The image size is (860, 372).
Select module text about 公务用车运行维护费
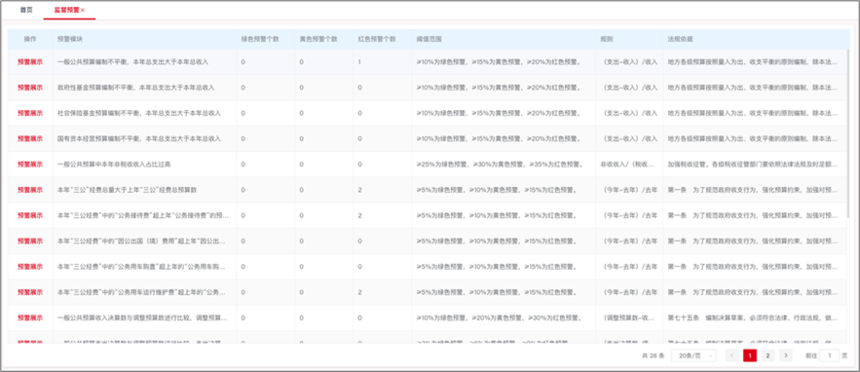pos(143,292)
